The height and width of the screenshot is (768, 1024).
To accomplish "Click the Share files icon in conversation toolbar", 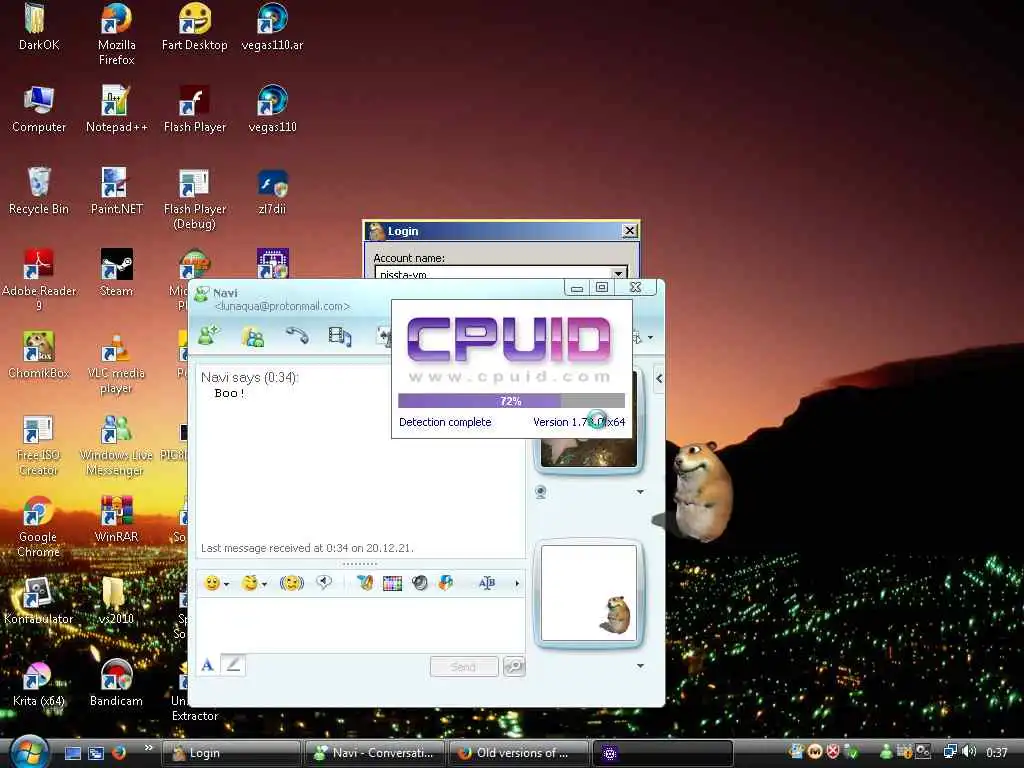I will [252, 336].
